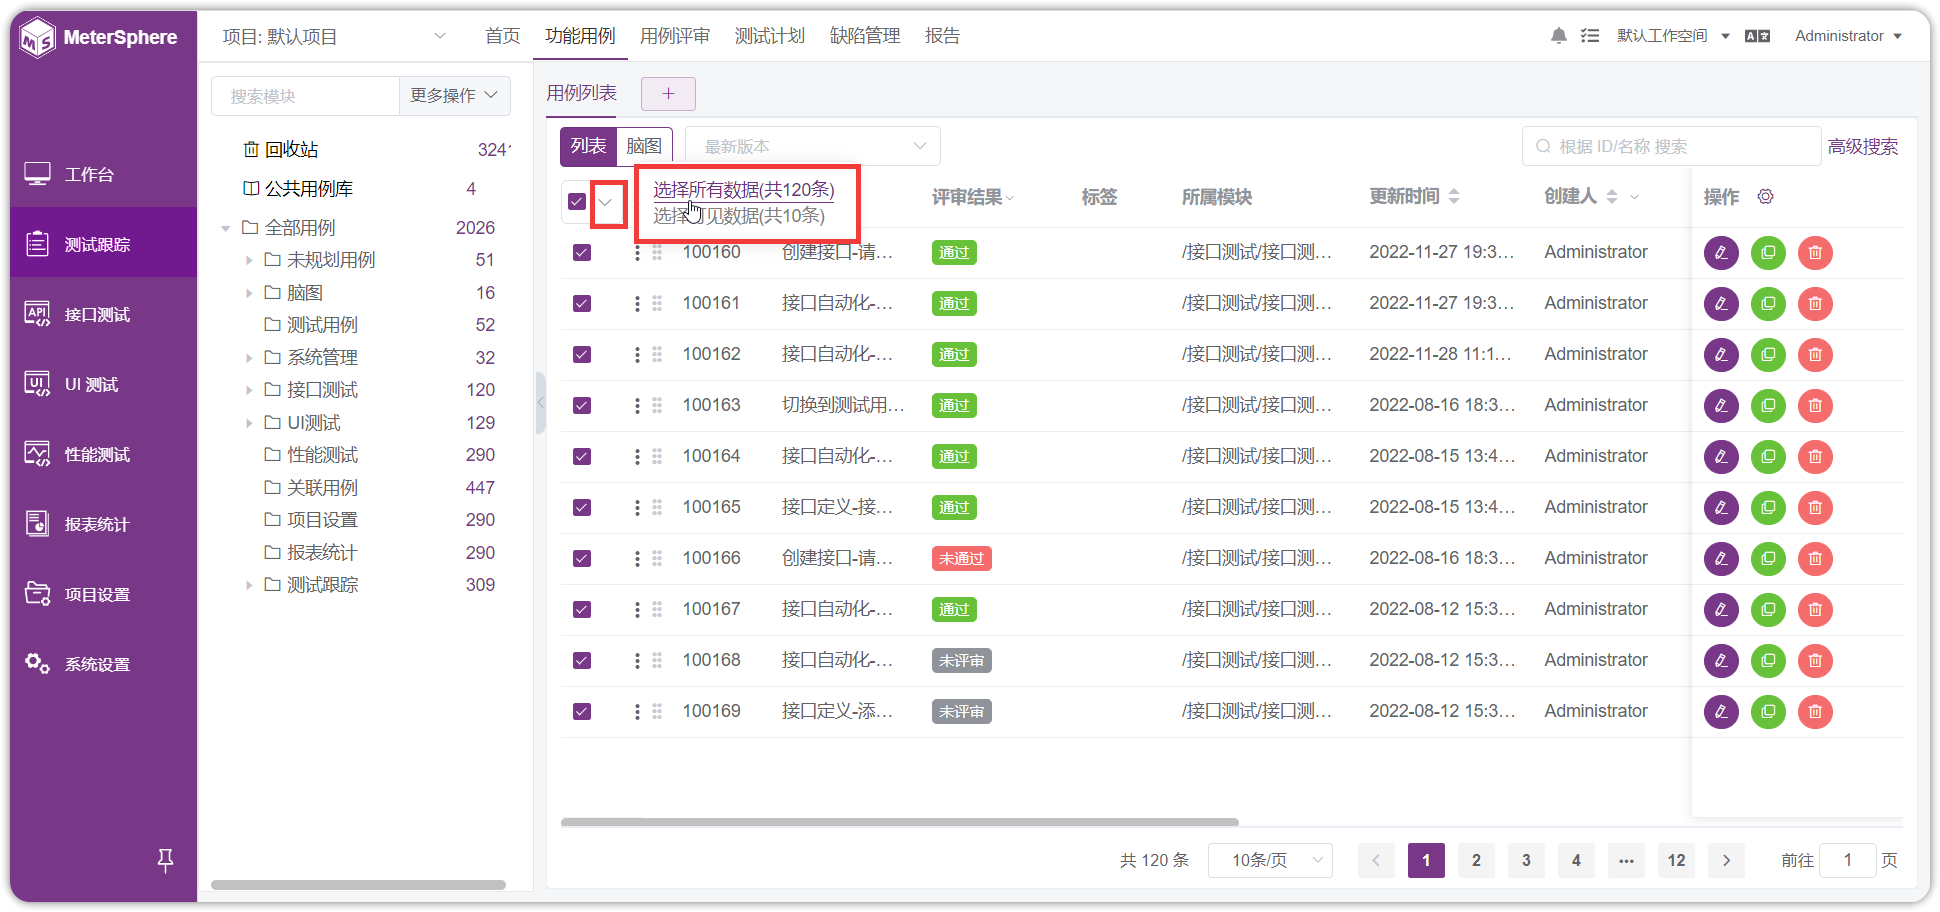Choose 选择所有数据(共120条)
This screenshot has height=912, width=1940.
click(743, 190)
